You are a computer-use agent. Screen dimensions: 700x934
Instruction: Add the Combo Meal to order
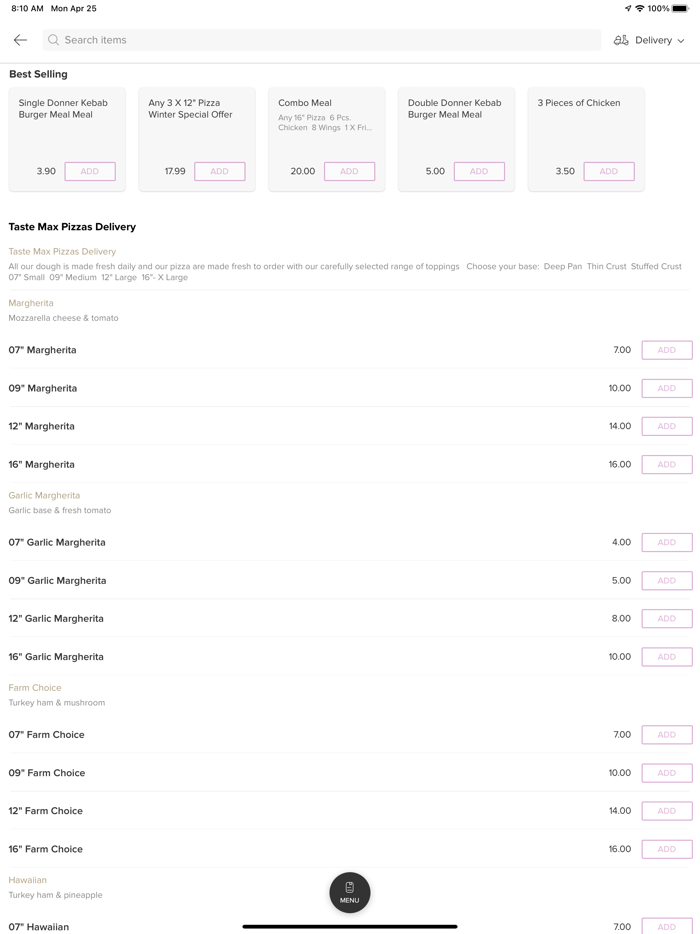coord(349,171)
